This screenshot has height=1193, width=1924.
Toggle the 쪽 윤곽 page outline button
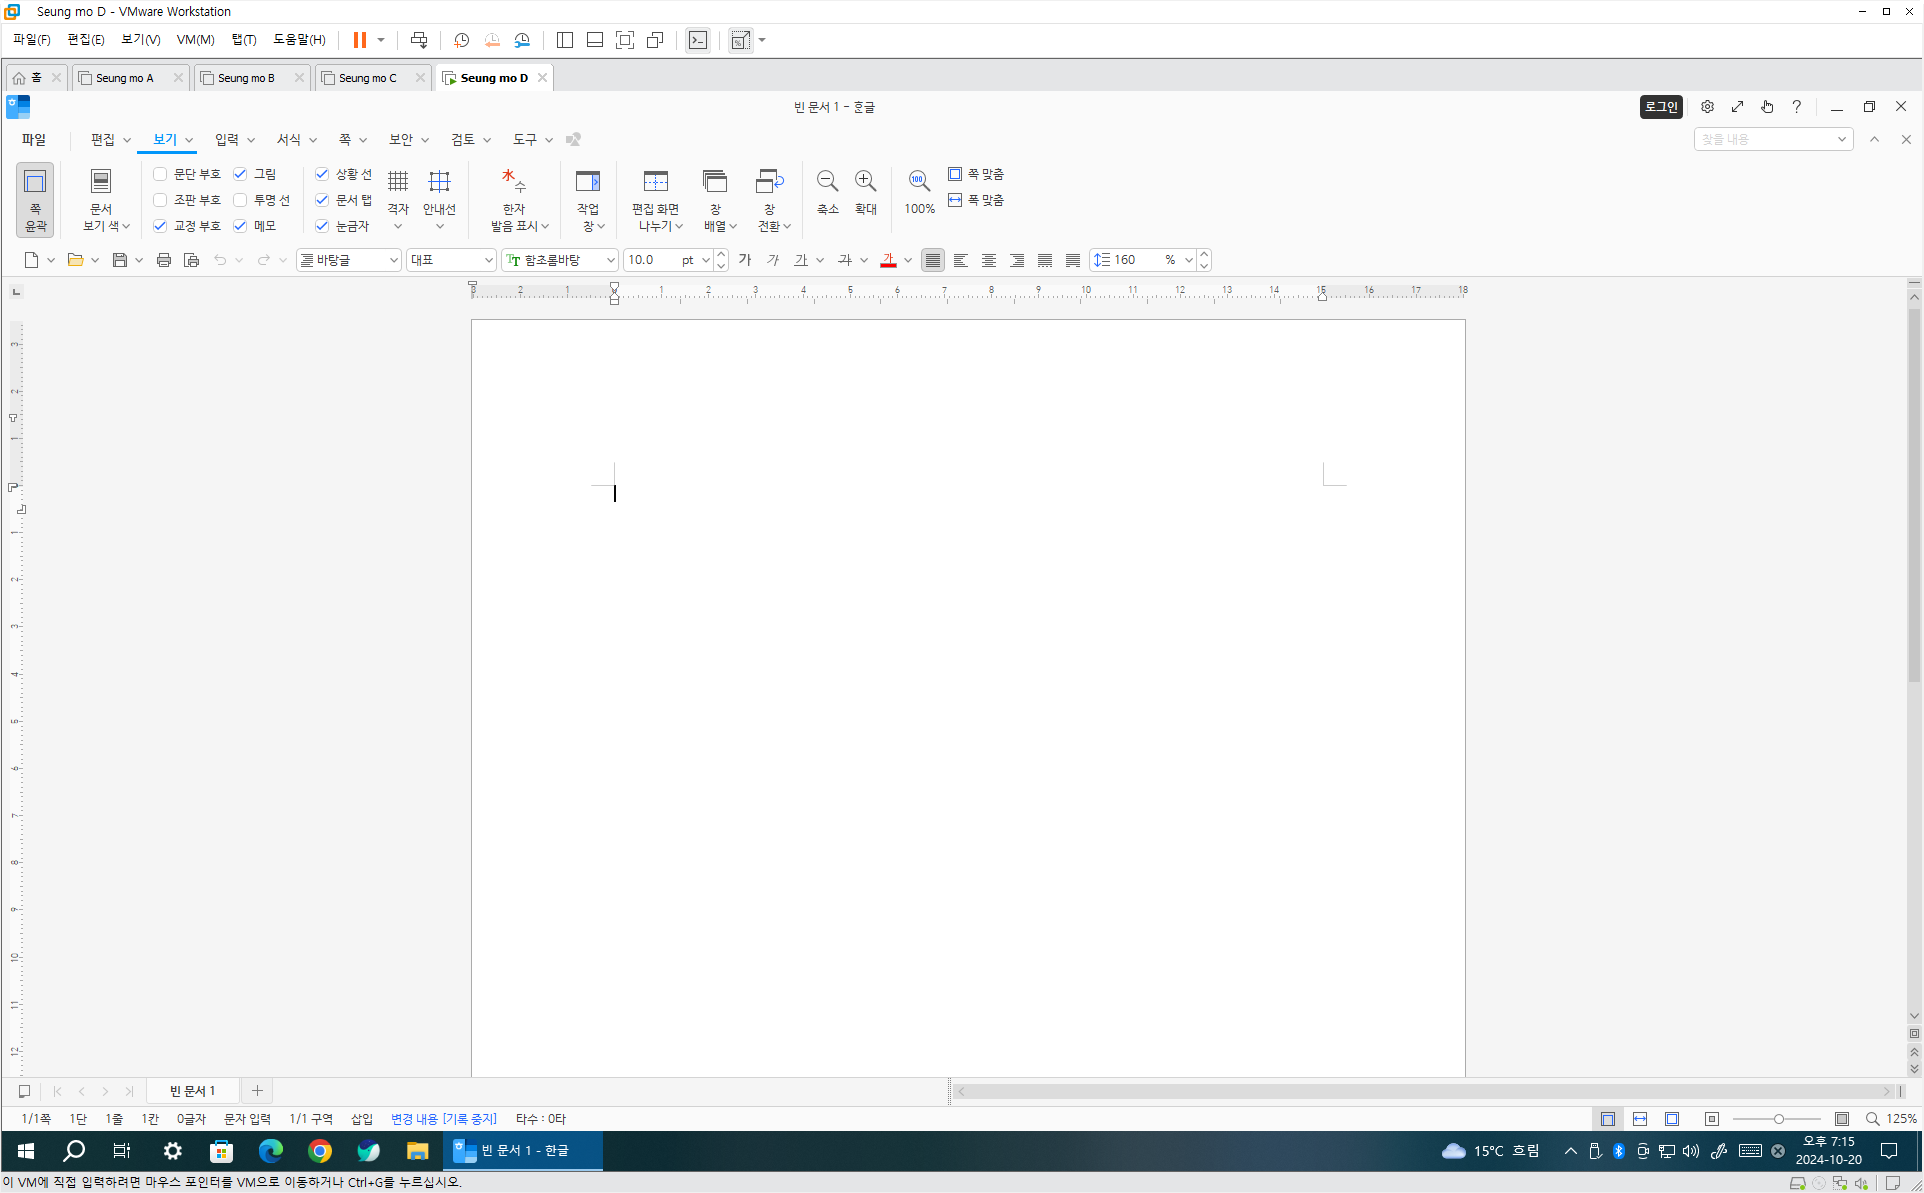click(35, 200)
